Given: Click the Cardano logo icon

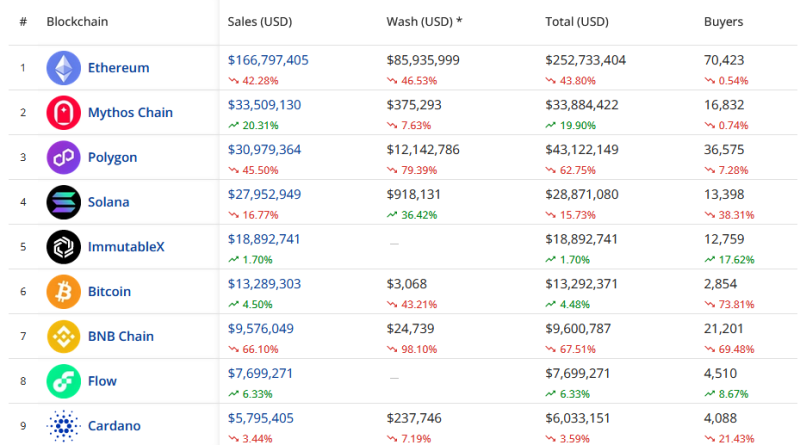Looking at the screenshot, I should click(x=63, y=426).
